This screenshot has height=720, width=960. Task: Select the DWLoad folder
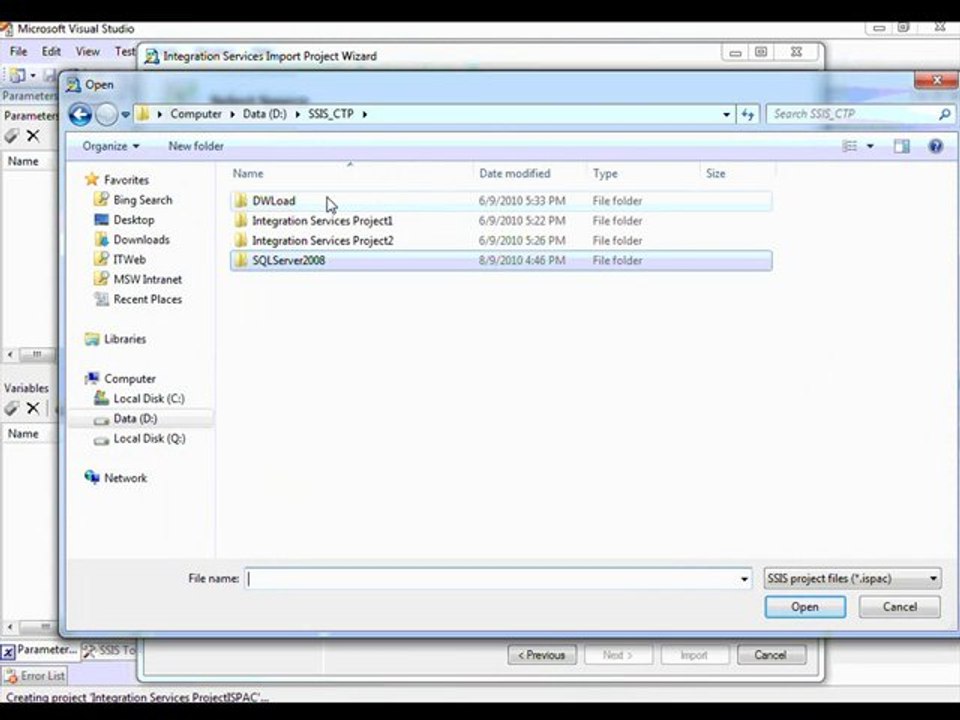[x=501, y=201]
